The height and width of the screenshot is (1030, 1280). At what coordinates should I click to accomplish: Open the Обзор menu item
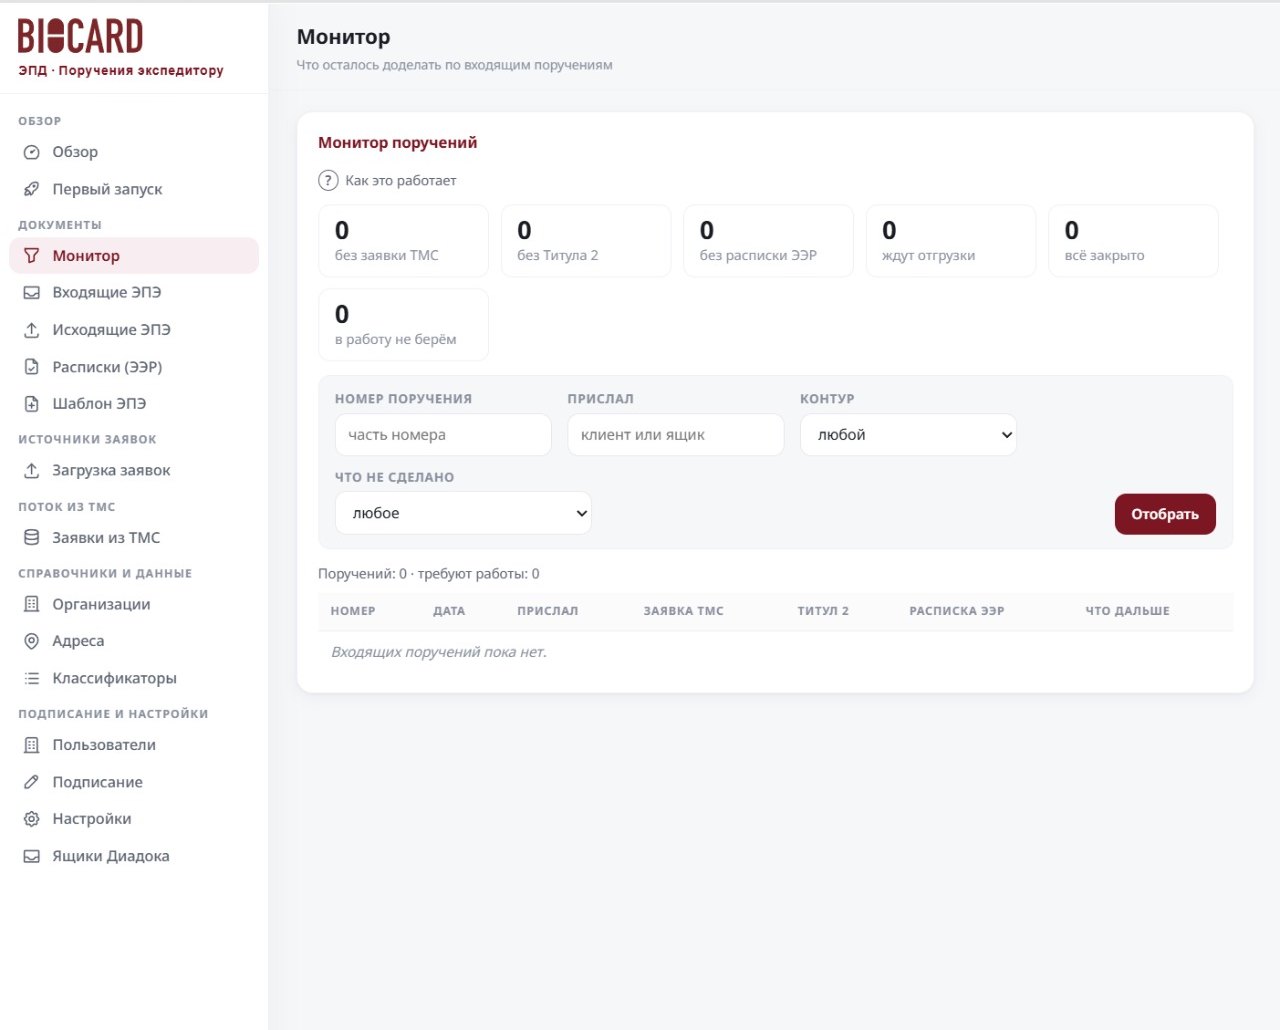(134, 152)
